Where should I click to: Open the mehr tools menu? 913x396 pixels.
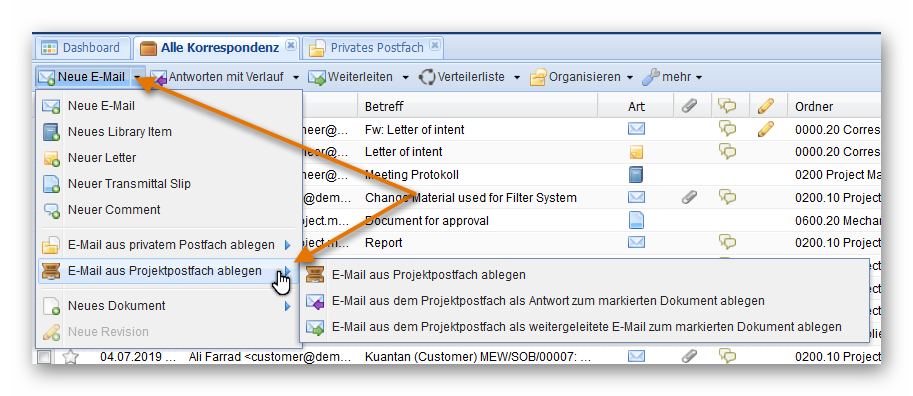[673, 77]
